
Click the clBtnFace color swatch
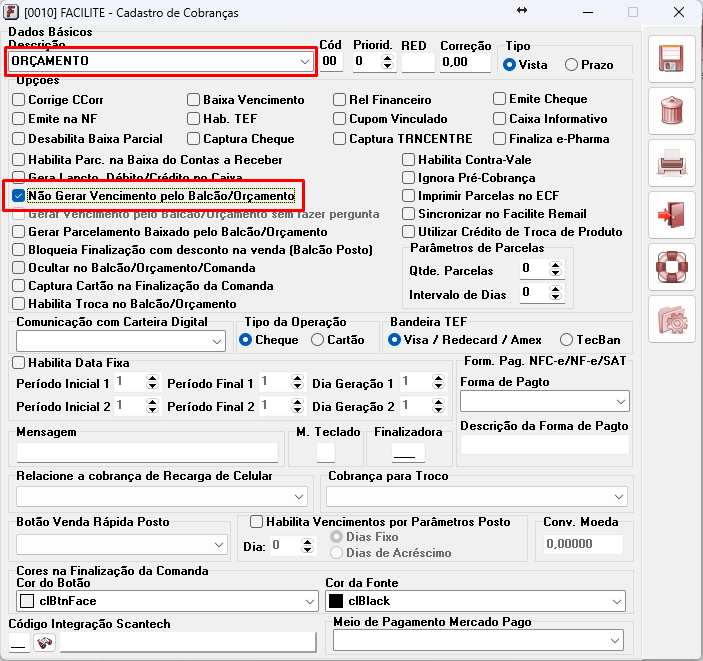[x=27, y=601]
